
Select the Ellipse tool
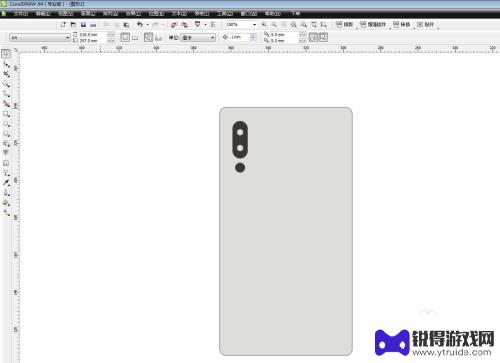(6, 124)
